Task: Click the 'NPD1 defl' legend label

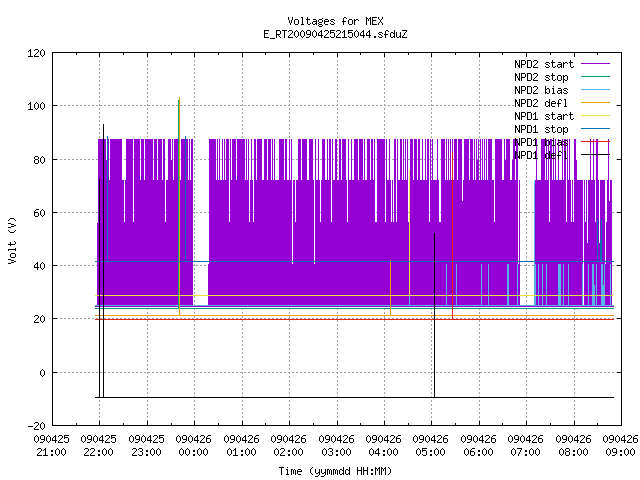Action: [541, 156]
